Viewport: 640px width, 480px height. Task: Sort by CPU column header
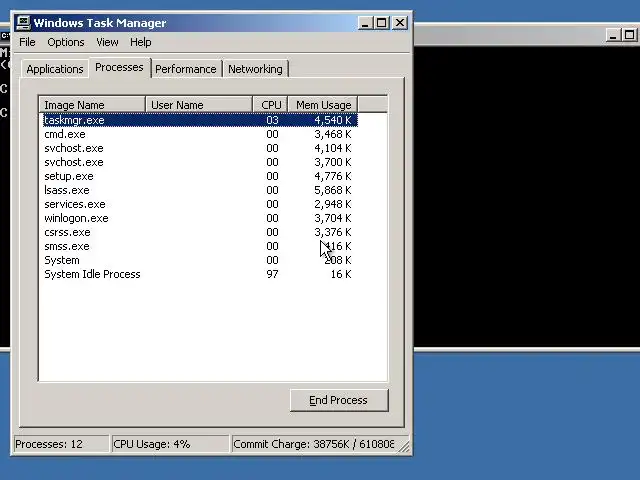(x=271, y=105)
